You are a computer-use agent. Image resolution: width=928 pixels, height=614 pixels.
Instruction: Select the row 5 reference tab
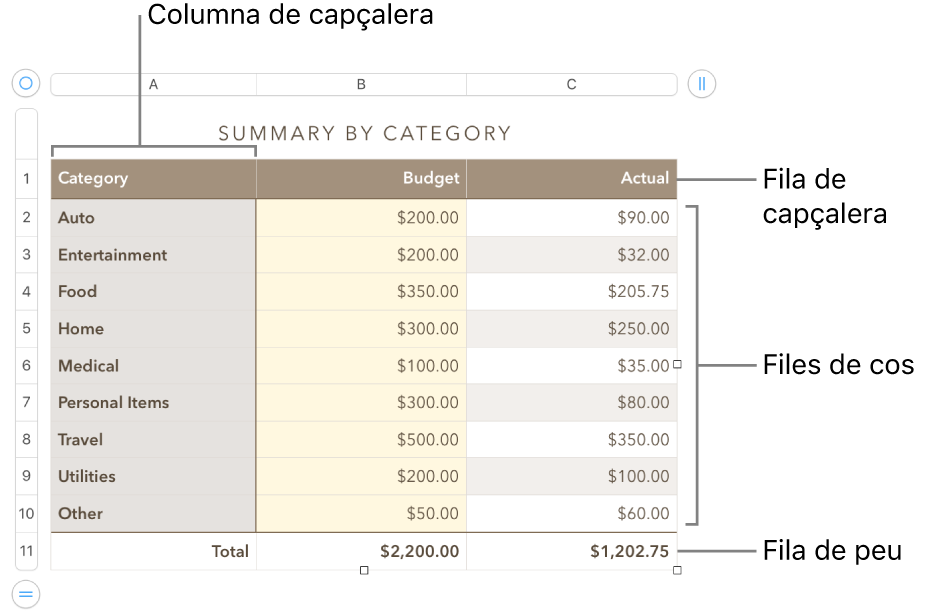pyautogui.click(x=25, y=328)
